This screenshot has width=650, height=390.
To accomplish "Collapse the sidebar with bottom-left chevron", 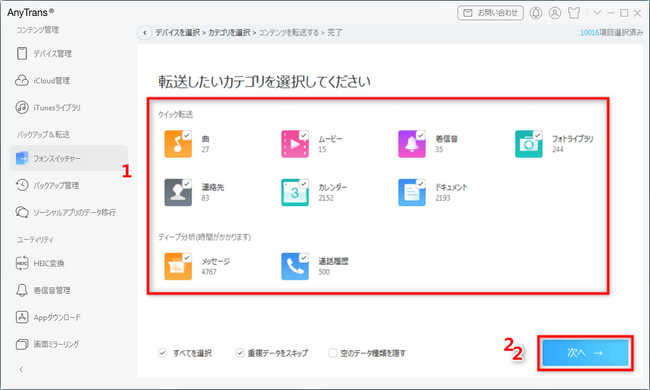I will [x=22, y=369].
